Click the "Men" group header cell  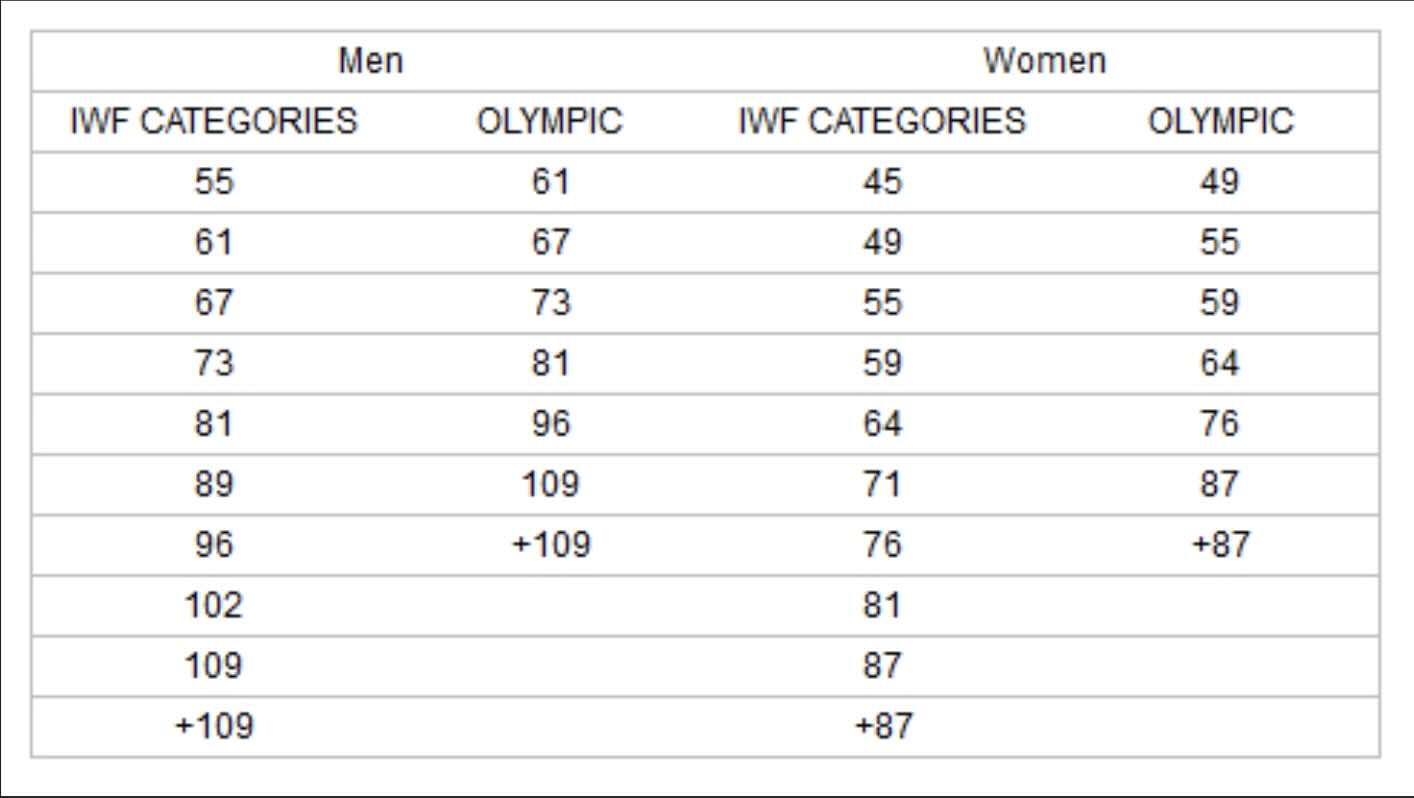click(371, 61)
